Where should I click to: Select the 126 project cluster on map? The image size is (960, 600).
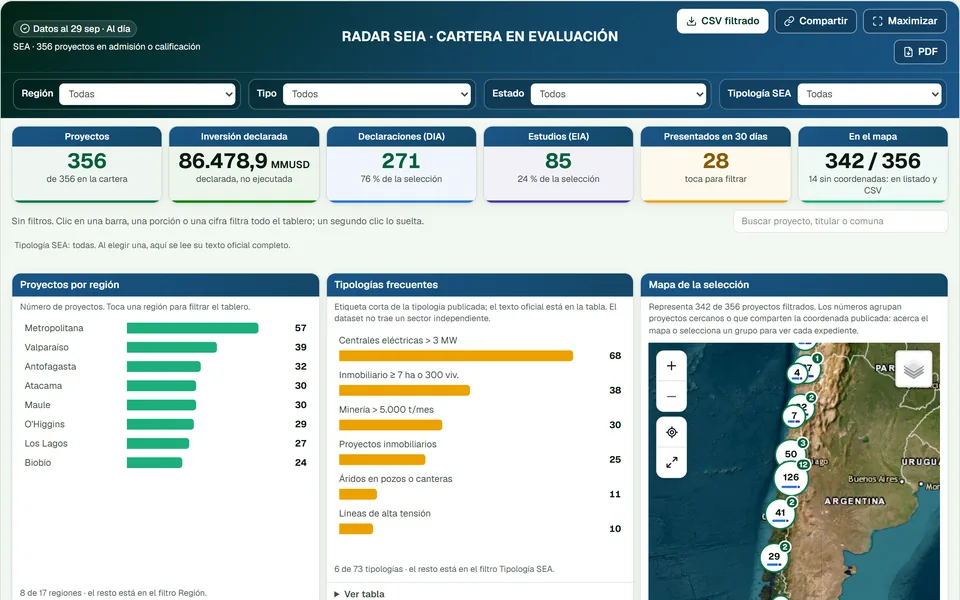[790, 478]
